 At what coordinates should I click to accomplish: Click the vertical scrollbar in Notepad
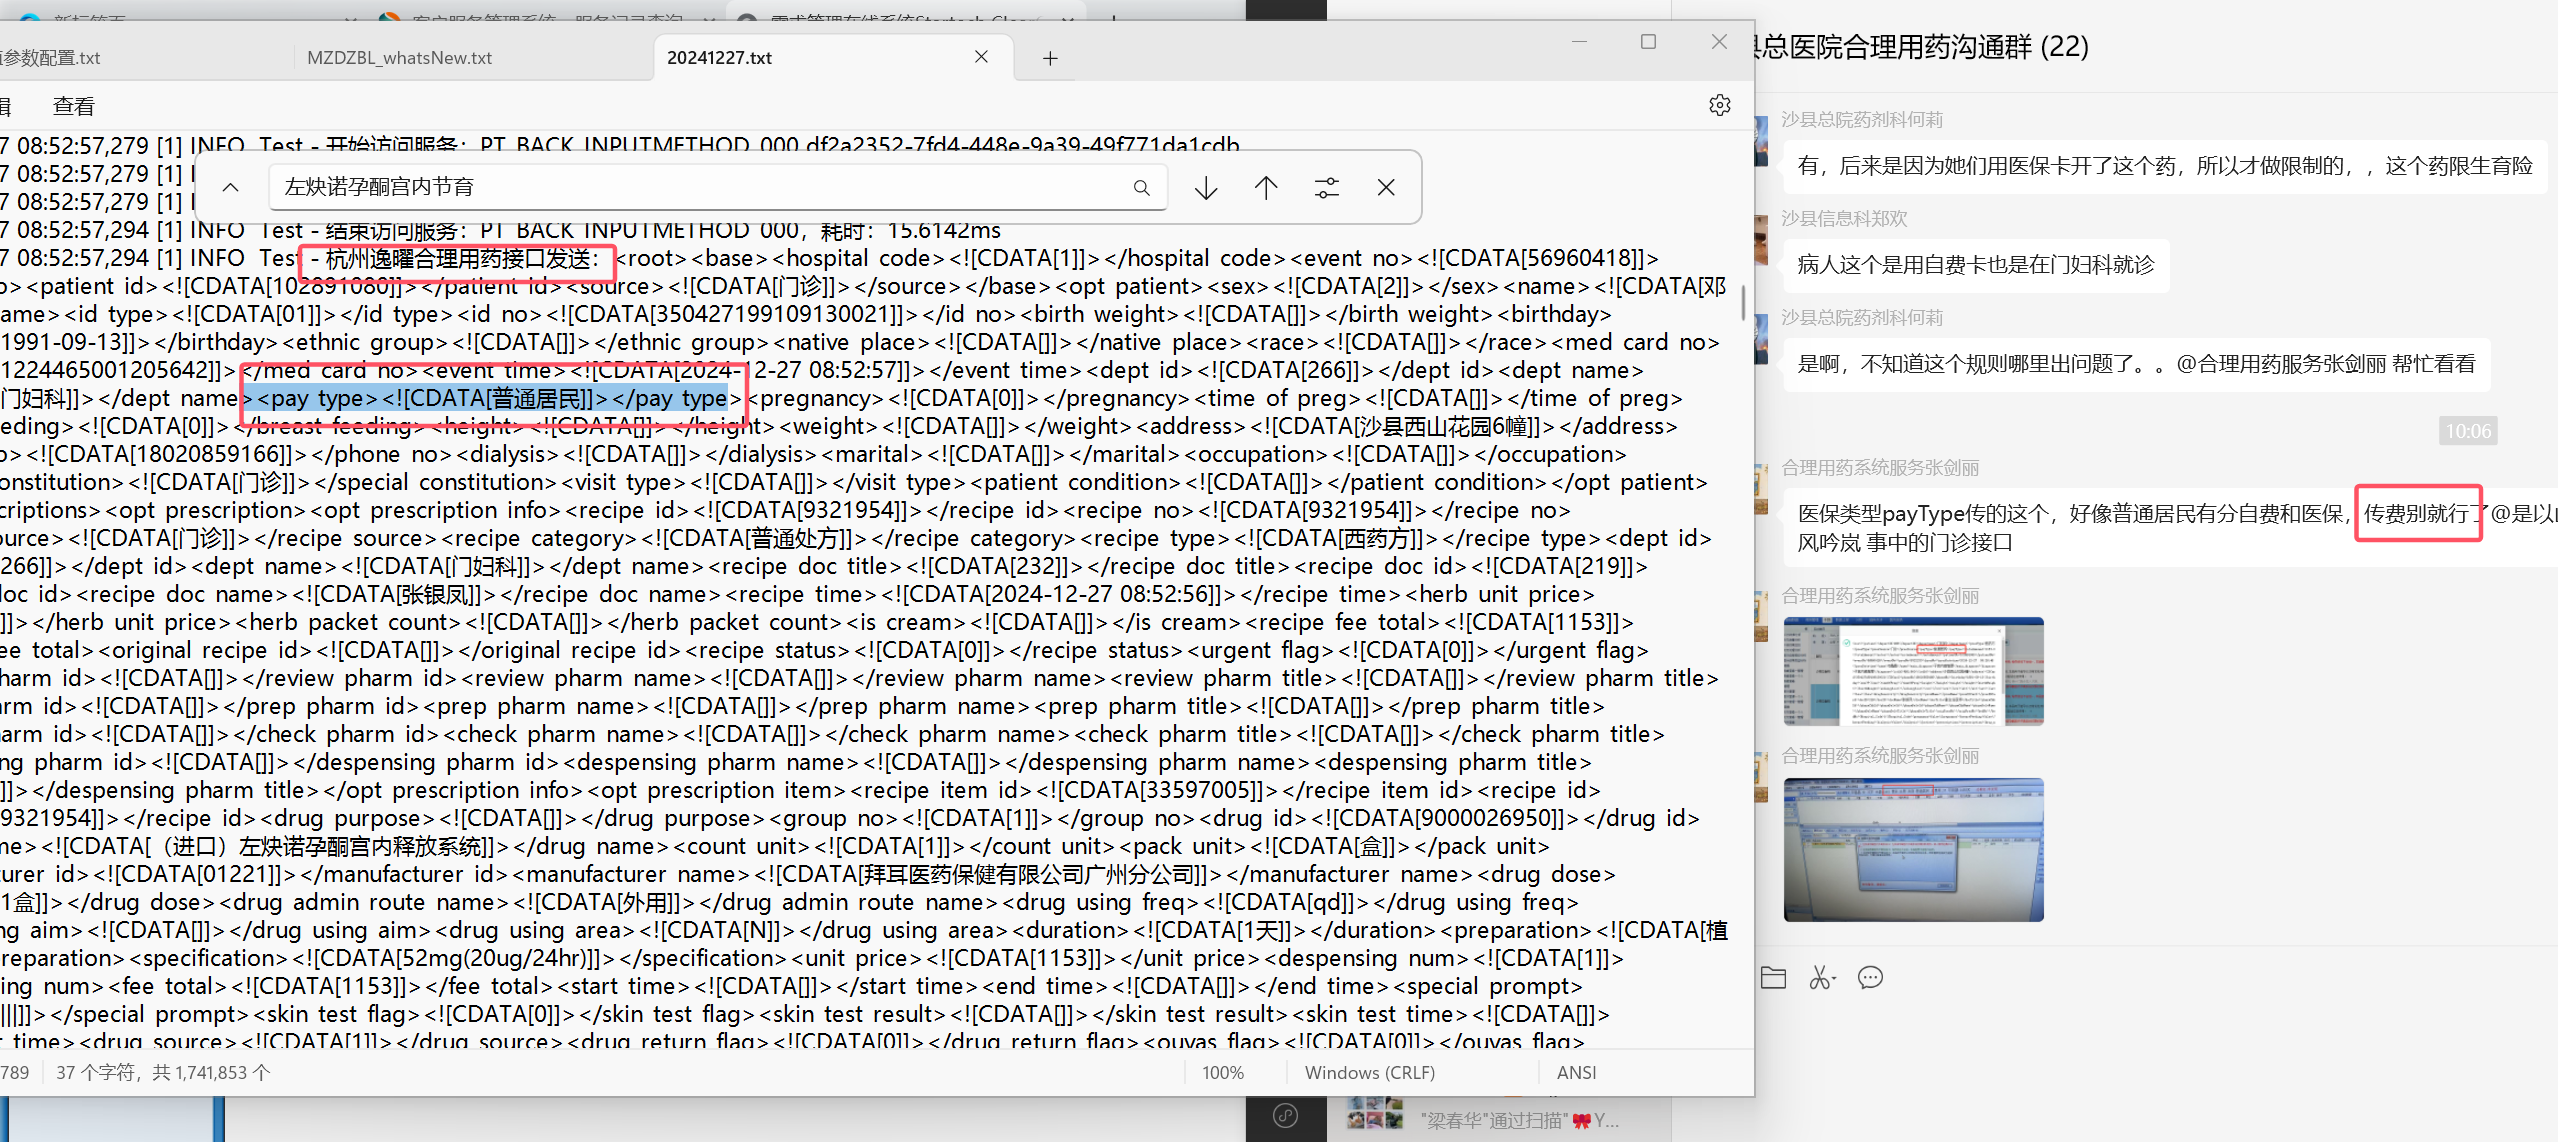point(1743,302)
